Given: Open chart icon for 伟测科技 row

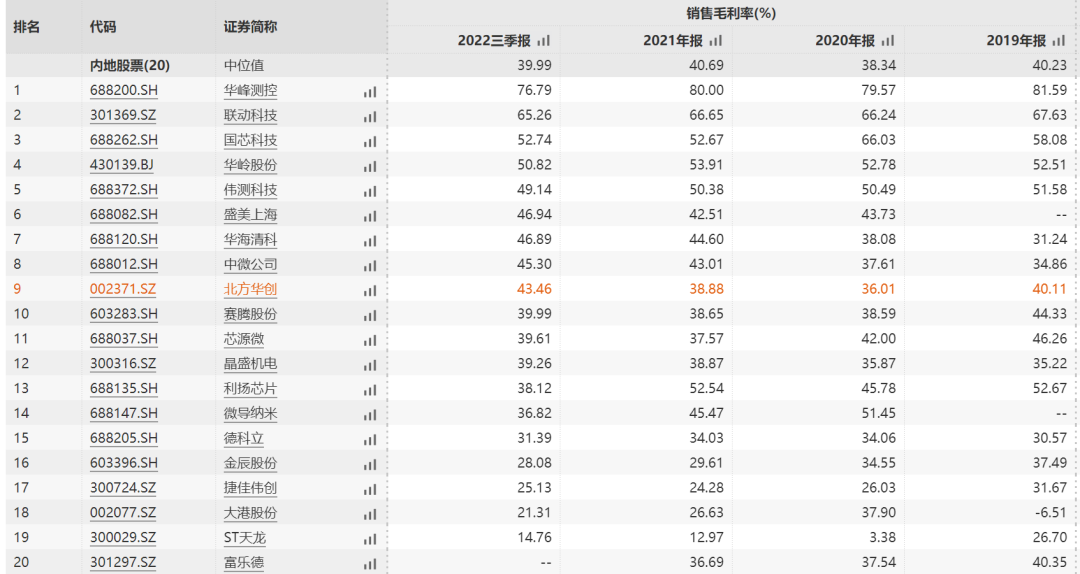Looking at the screenshot, I should point(370,191).
